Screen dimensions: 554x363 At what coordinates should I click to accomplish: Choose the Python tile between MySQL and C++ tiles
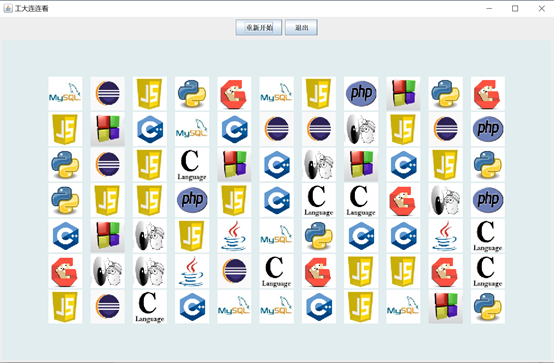click(319, 235)
